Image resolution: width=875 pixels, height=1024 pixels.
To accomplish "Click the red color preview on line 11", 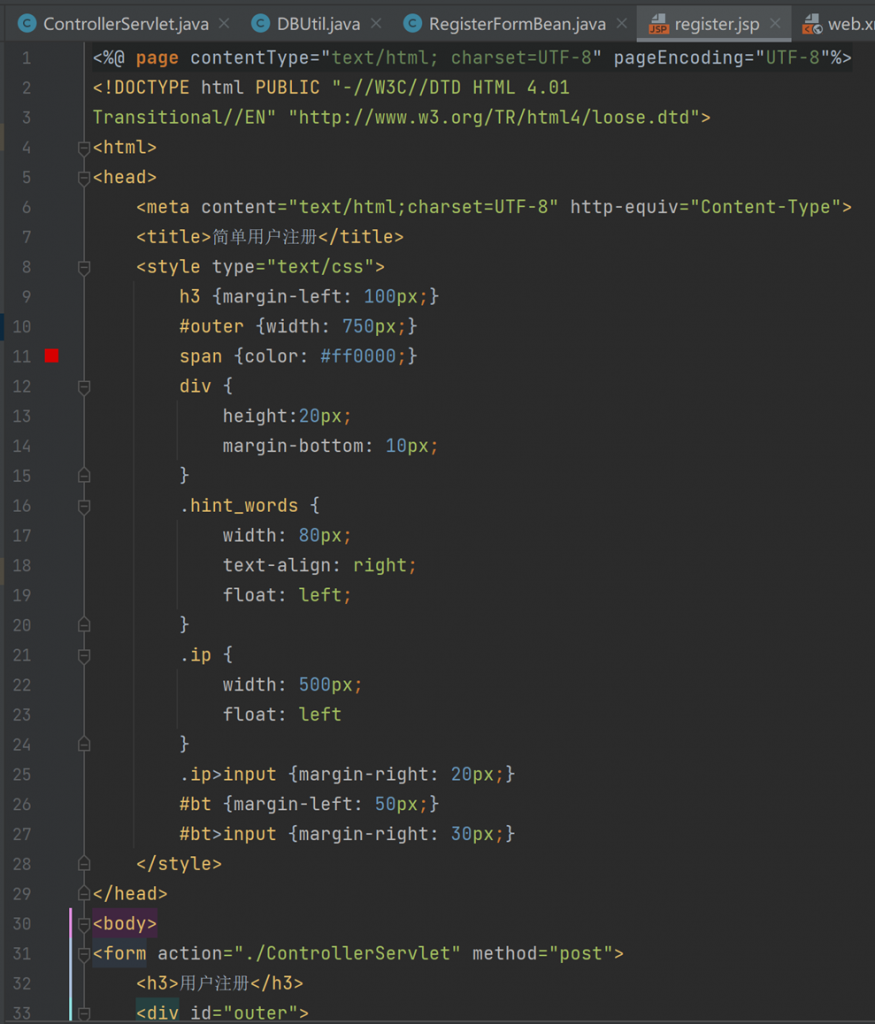I will [52, 355].
